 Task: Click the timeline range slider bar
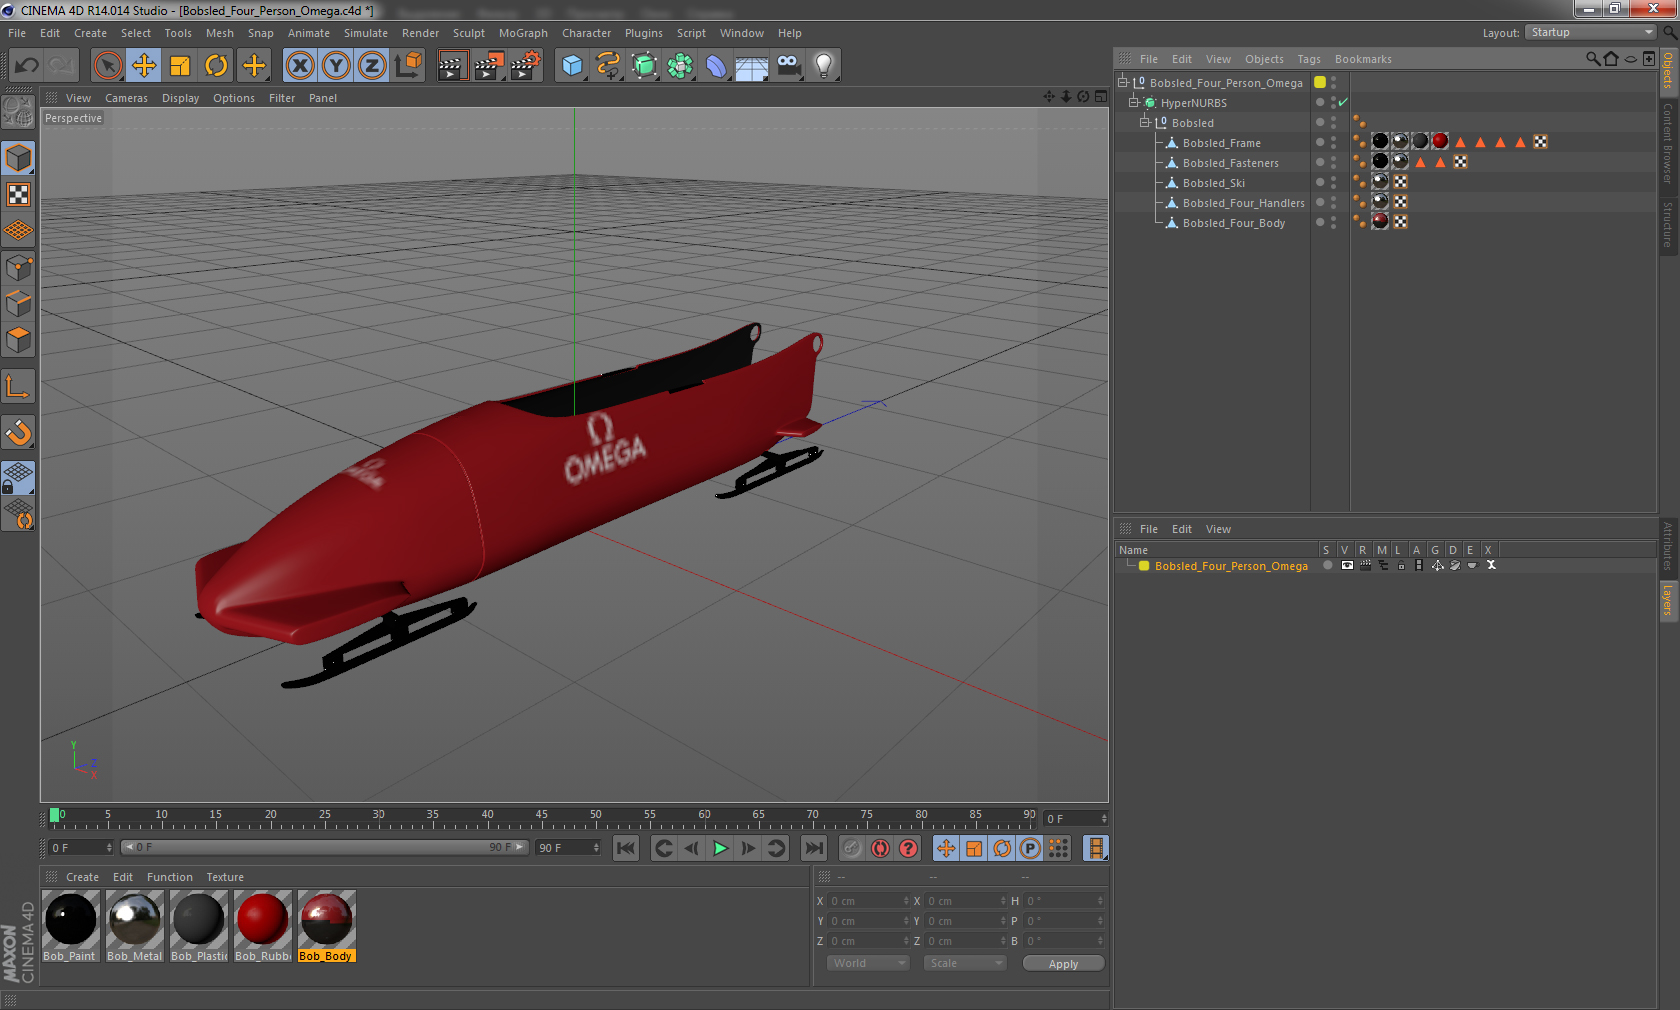(x=325, y=847)
